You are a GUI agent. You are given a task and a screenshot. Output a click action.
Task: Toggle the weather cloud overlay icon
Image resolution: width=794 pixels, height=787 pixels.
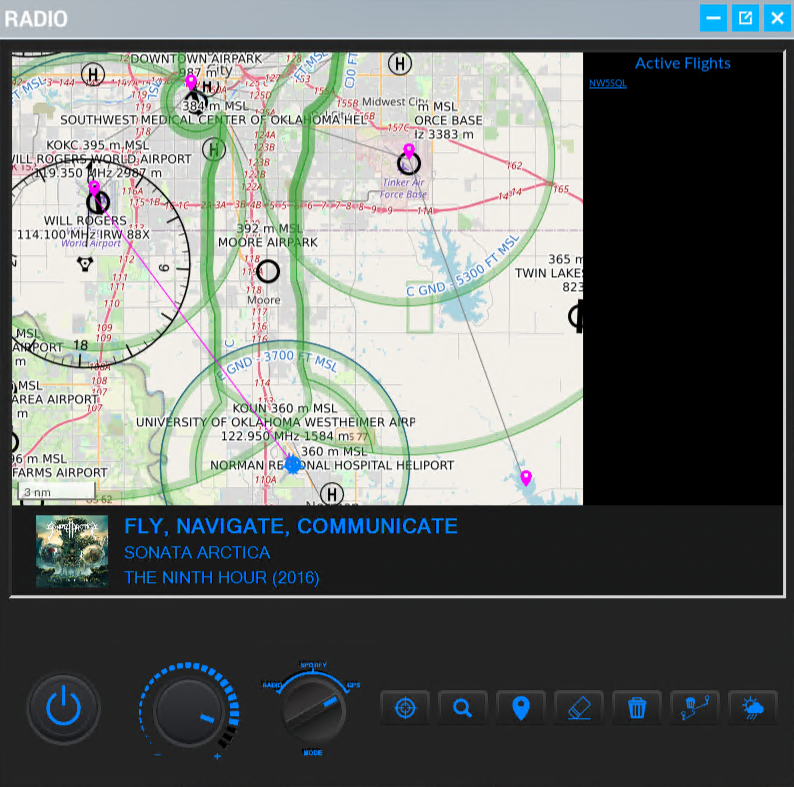tap(752, 708)
